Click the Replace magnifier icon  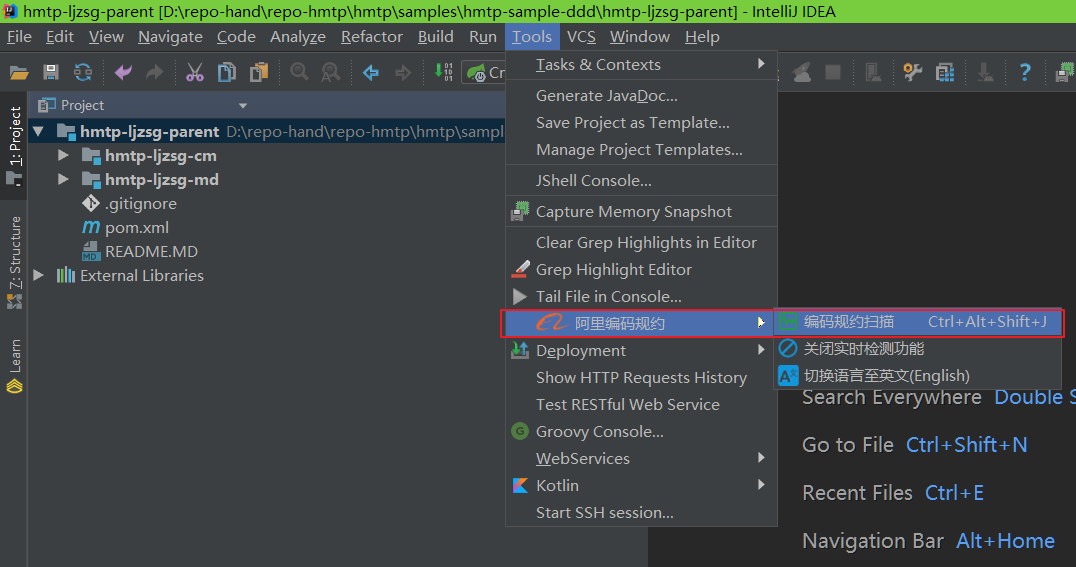331,72
